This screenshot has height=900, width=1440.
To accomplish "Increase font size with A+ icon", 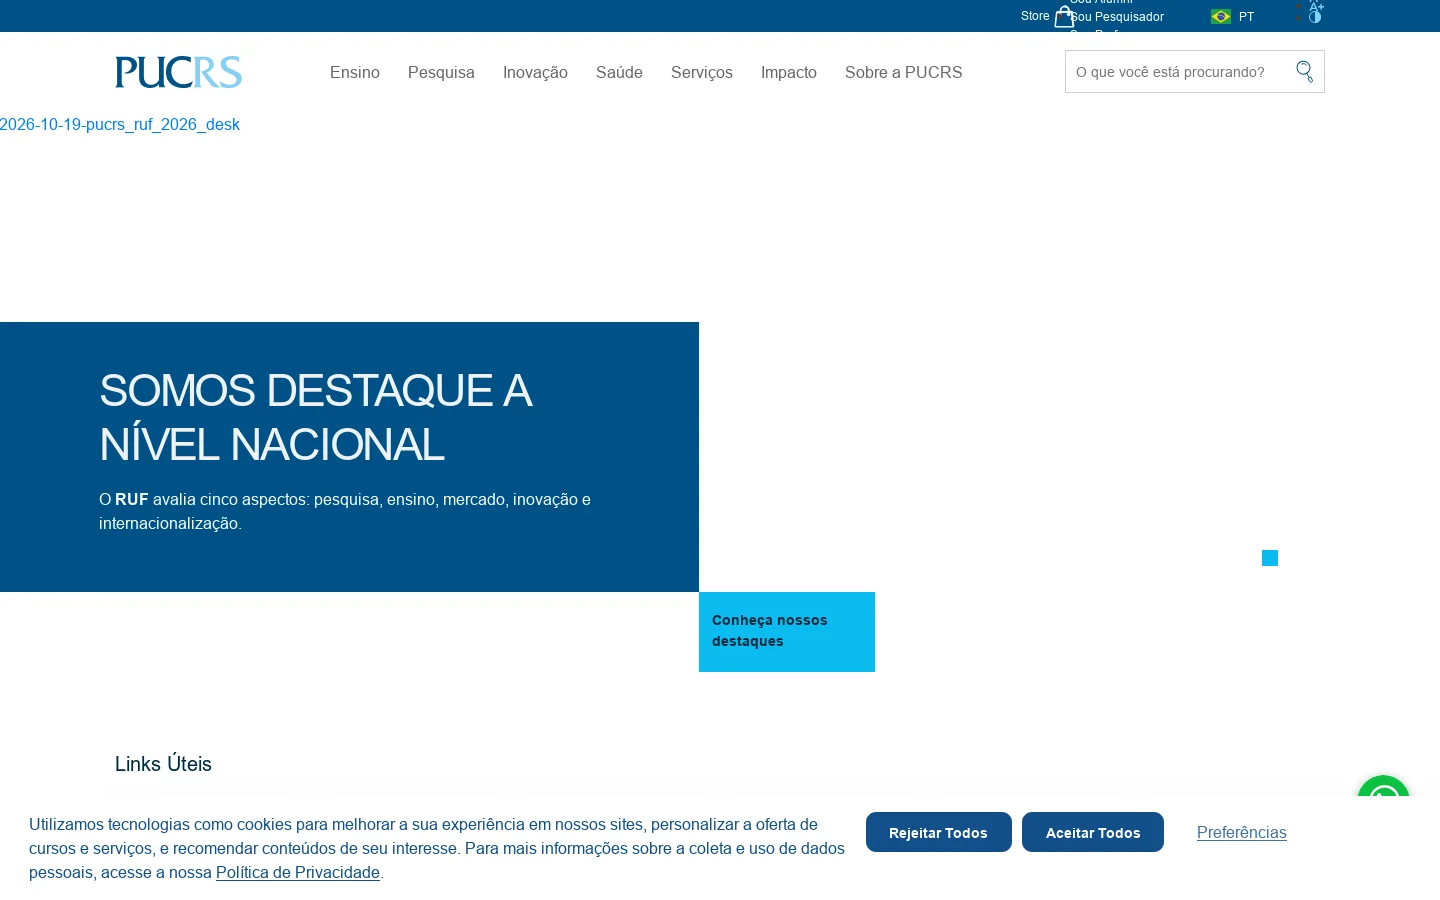I will coord(1316,5).
